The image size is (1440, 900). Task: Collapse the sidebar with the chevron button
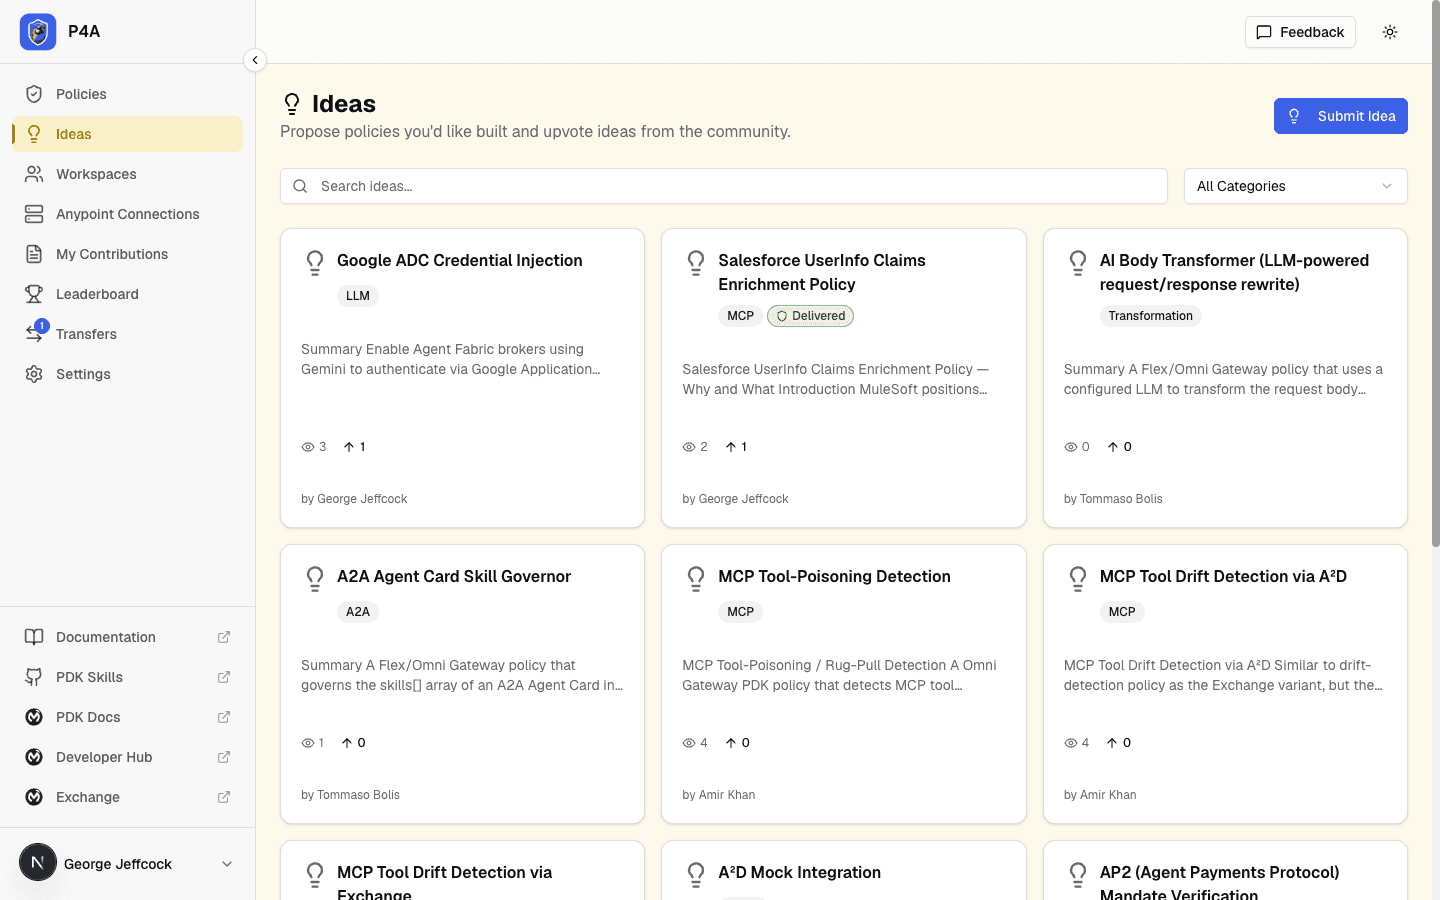pos(255,60)
